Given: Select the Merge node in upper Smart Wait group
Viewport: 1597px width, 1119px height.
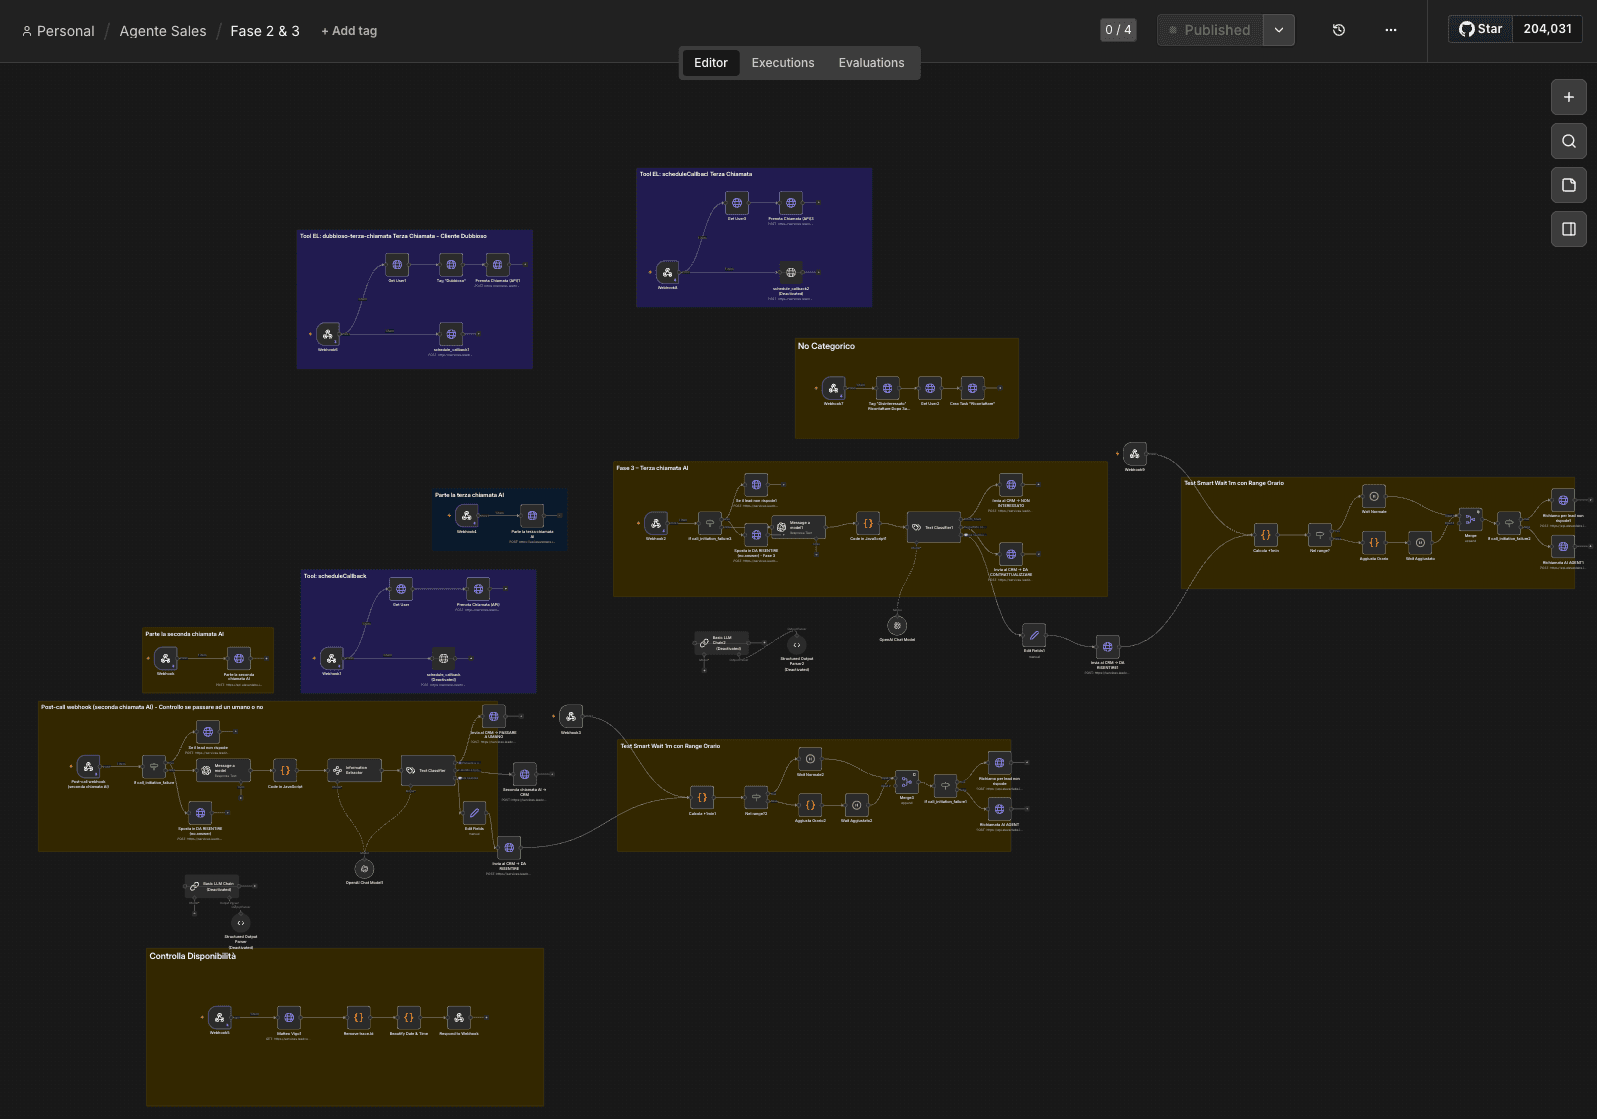Looking at the screenshot, I should tap(1470, 519).
